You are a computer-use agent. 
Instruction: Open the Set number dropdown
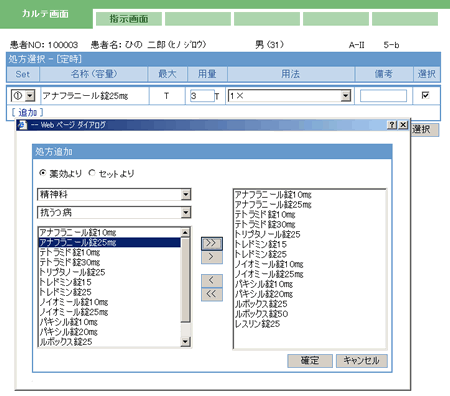[x=30, y=96]
